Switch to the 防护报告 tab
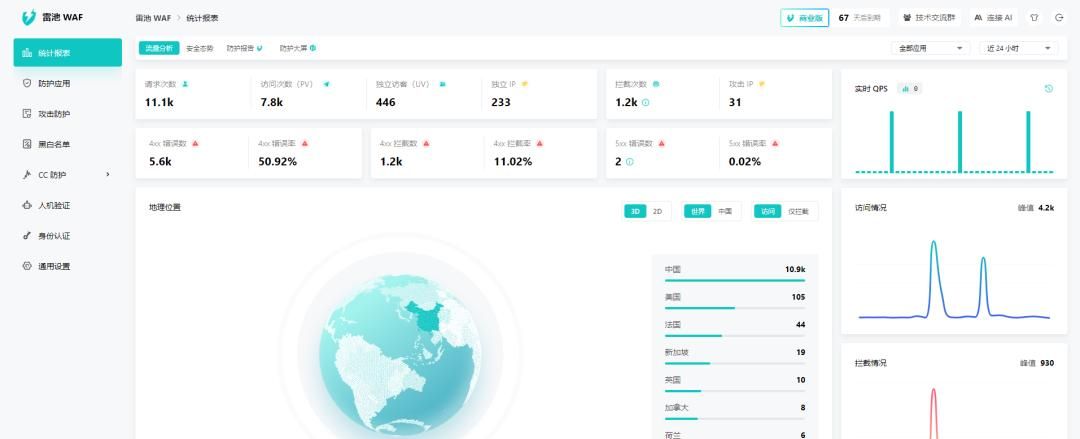This screenshot has width=1080, height=439. [244, 48]
